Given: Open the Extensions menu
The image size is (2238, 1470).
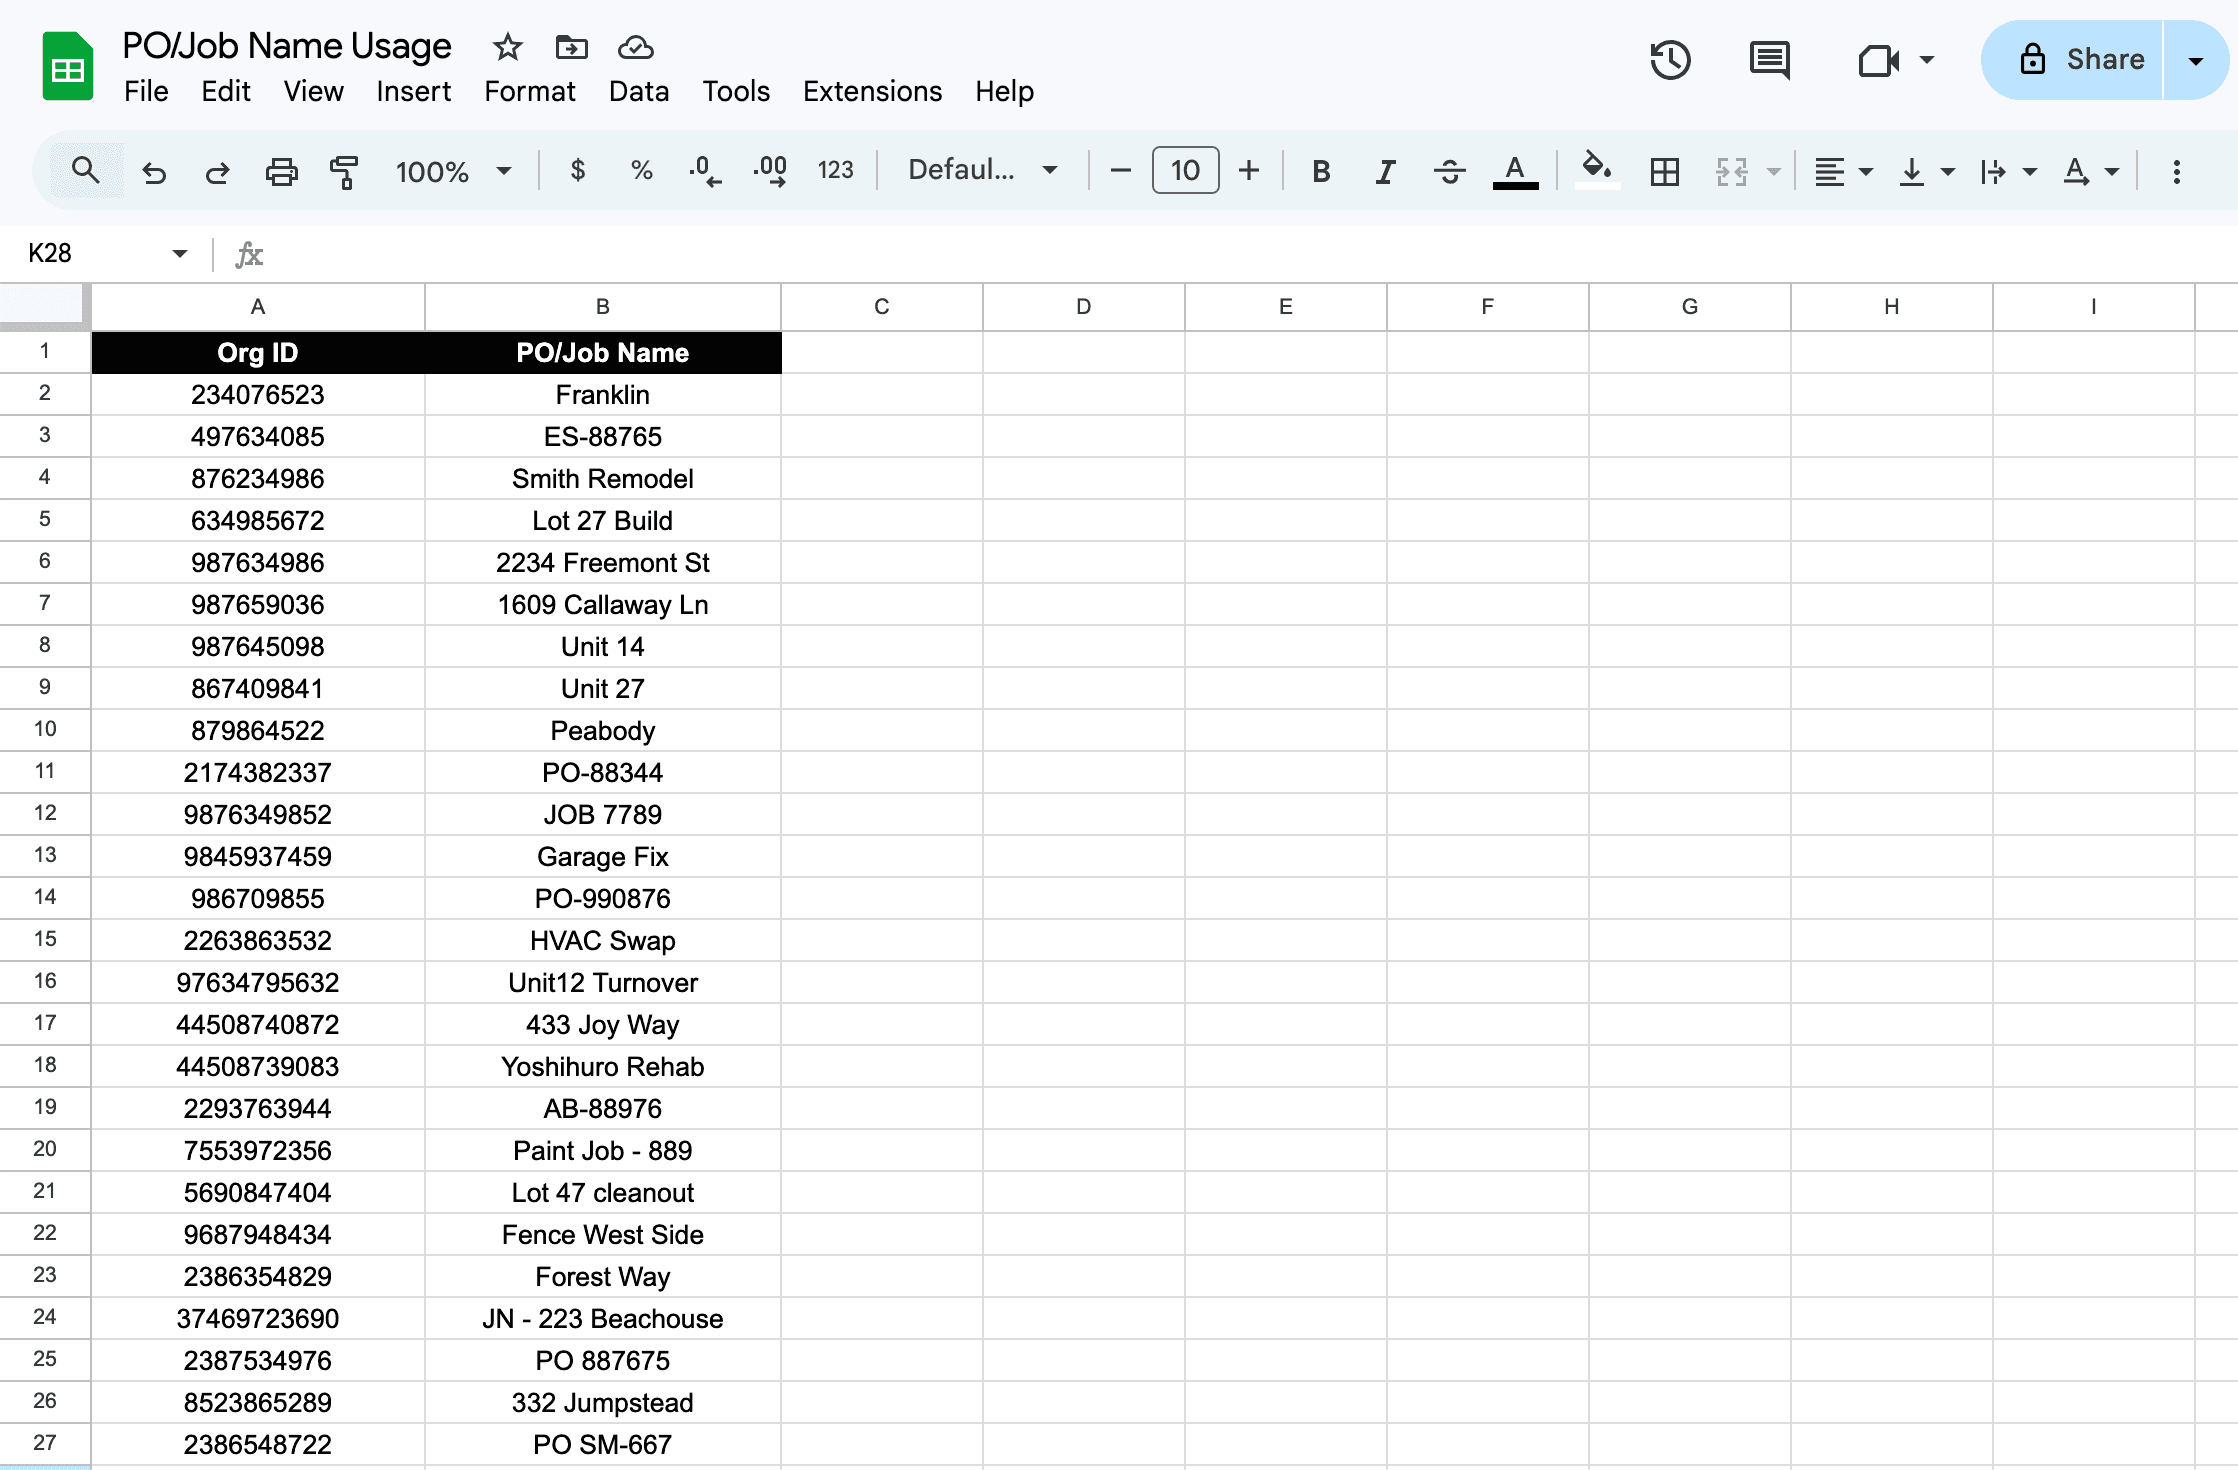Looking at the screenshot, I should tap(872, 91).
